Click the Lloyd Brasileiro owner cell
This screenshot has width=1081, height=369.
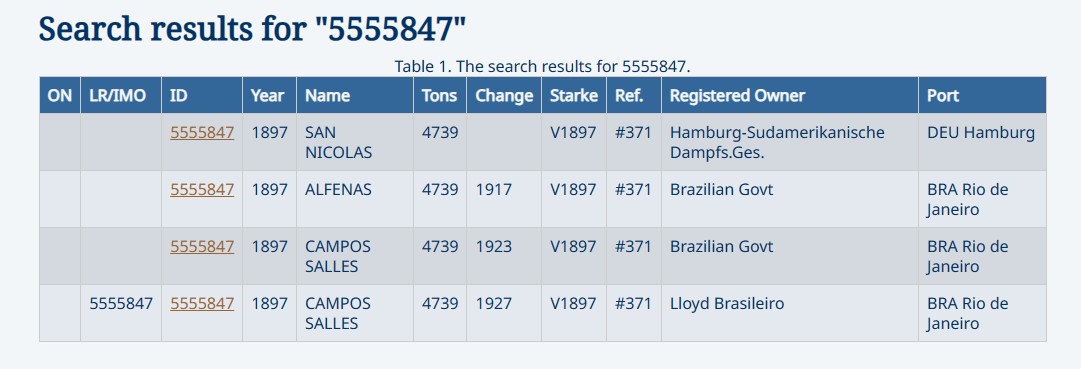[x=790, y=313]
